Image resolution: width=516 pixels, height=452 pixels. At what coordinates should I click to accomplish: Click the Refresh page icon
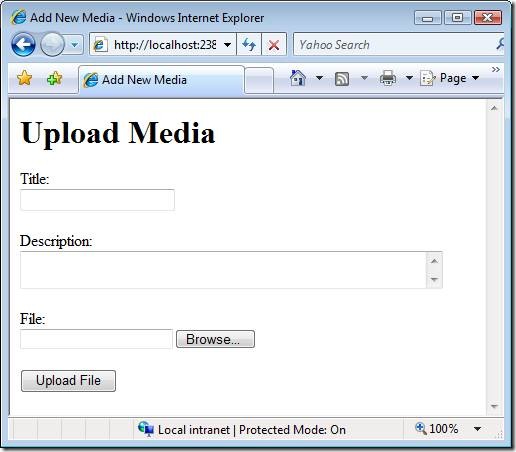pos(249,44)
